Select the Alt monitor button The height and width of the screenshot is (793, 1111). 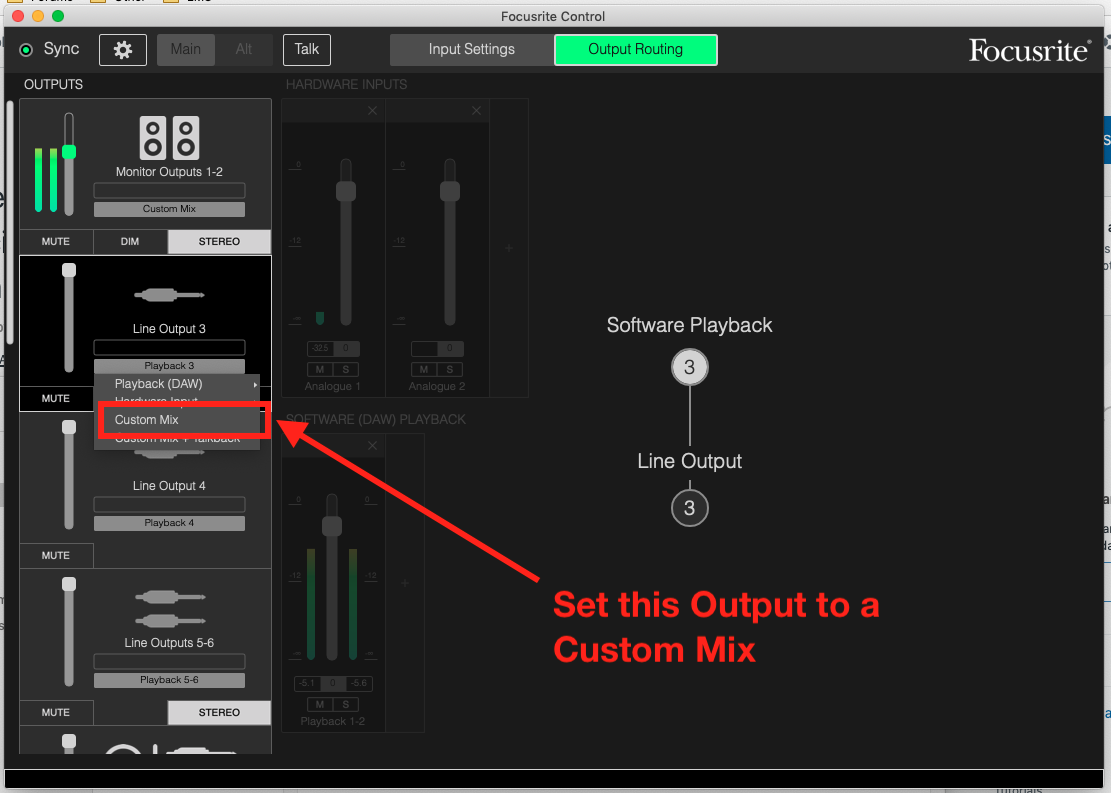click(244, 50)
